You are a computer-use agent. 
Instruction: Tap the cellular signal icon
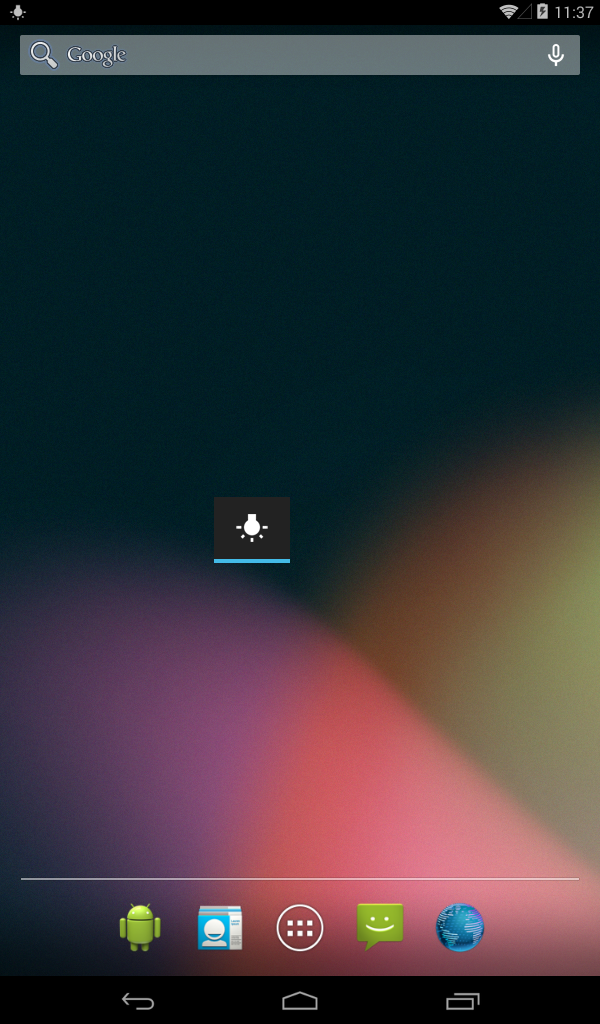coord(526,11)
